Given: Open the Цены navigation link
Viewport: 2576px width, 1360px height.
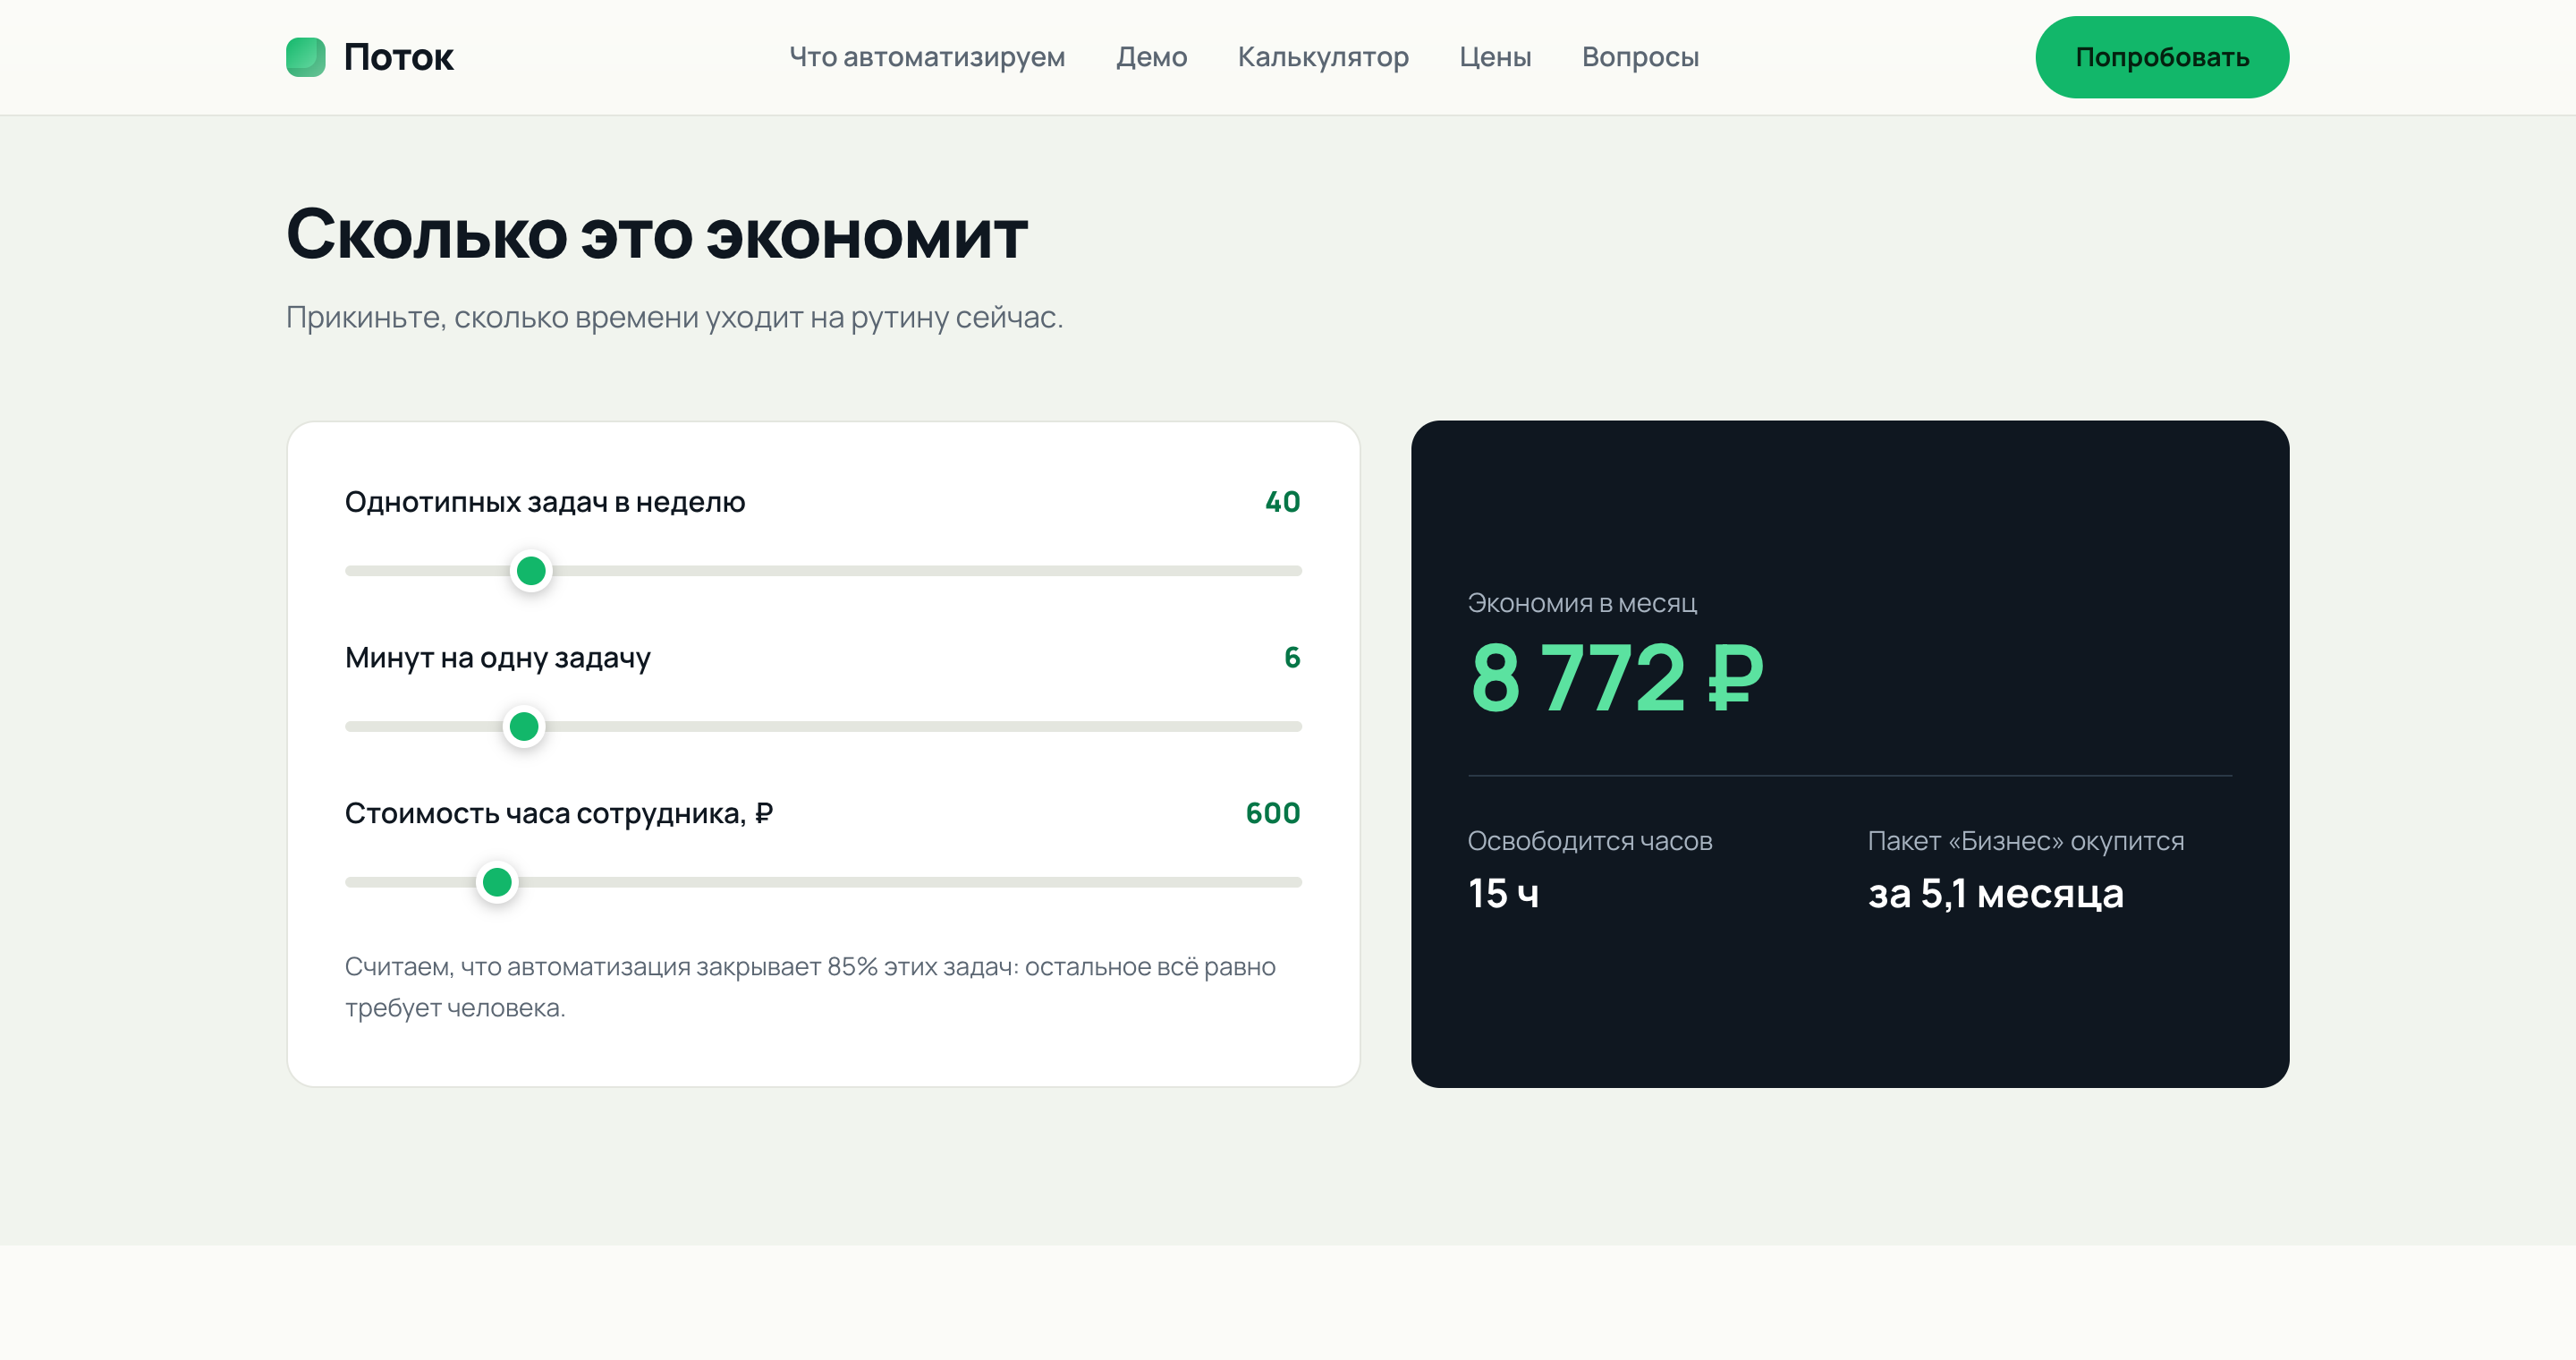Looking at the screenshot, I should tap(1495, 57).
